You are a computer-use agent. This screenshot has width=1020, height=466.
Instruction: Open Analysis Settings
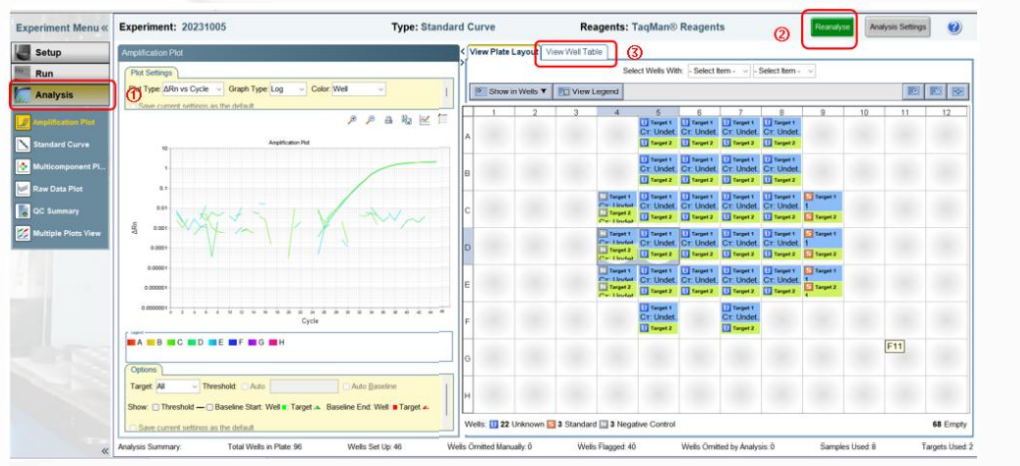coord(897,27)
